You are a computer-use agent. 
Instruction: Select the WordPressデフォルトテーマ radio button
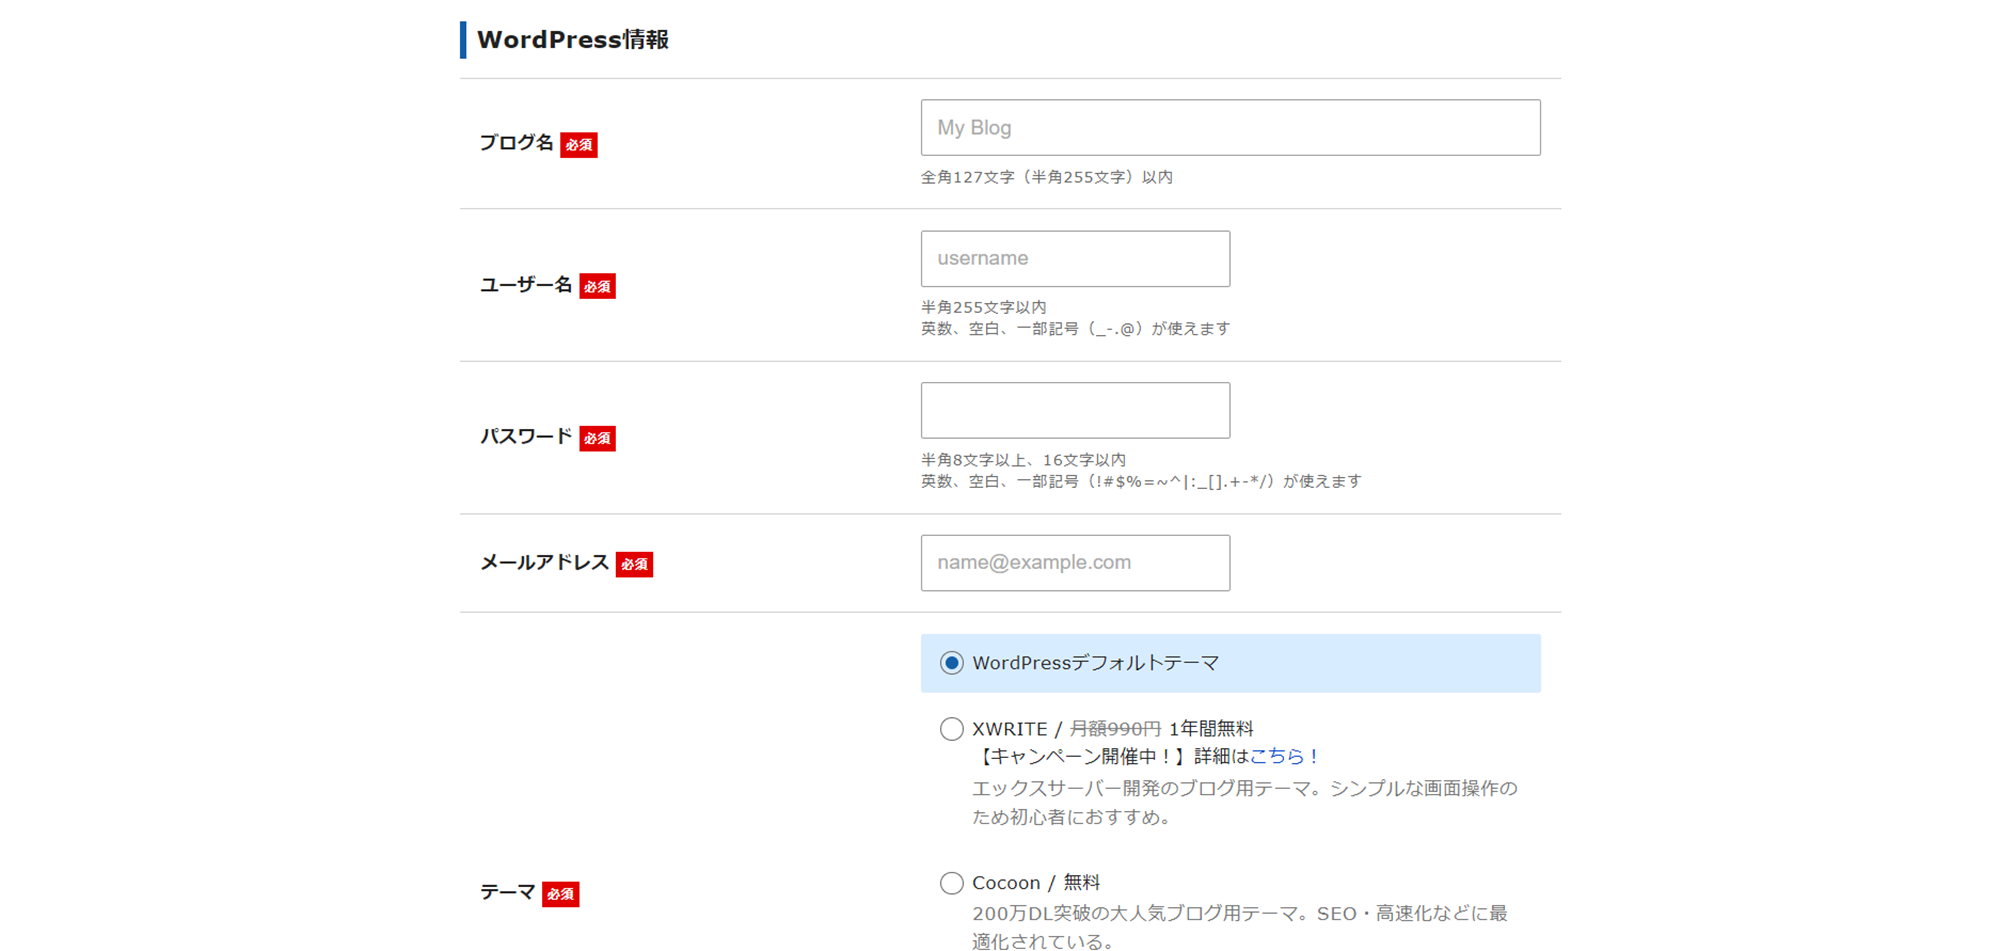coord(951,663)
